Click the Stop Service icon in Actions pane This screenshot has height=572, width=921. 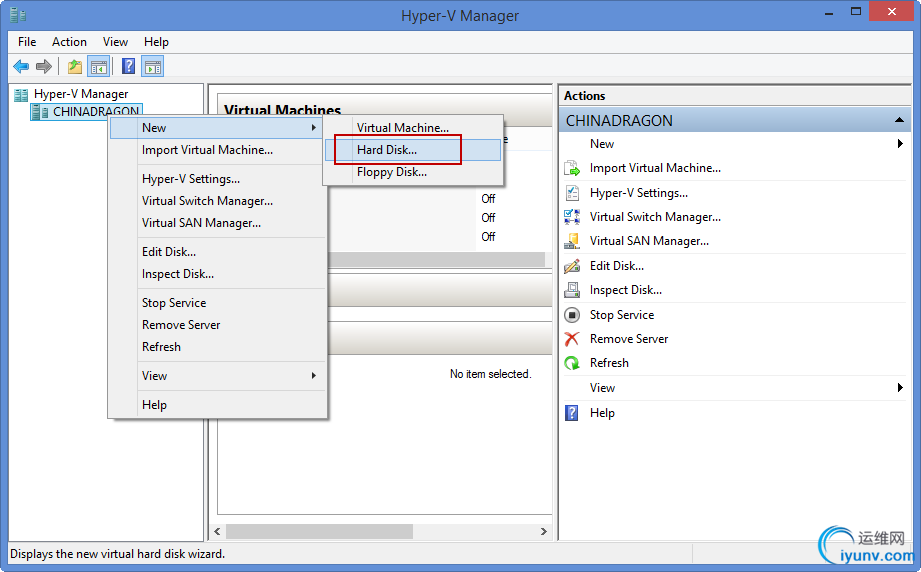[572, 315]
